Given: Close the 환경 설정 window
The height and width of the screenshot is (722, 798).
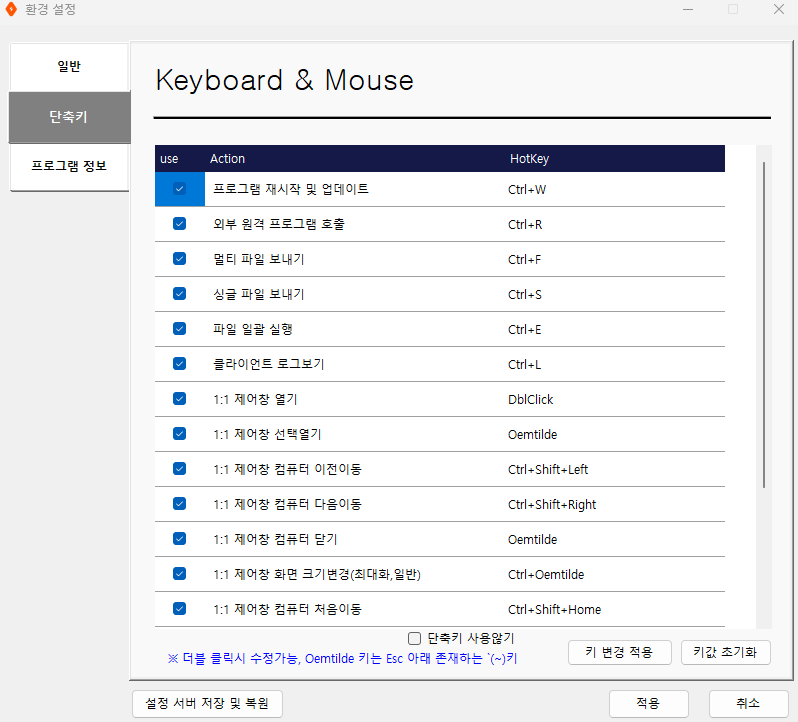Looking at the screenshot, I should pos(779,9).
